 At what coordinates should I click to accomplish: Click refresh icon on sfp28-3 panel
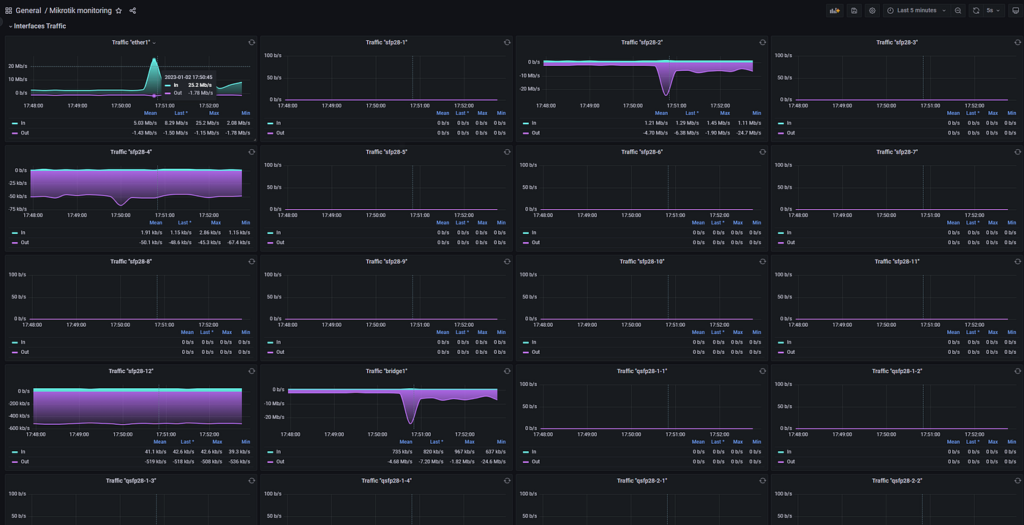point(1017,42)
